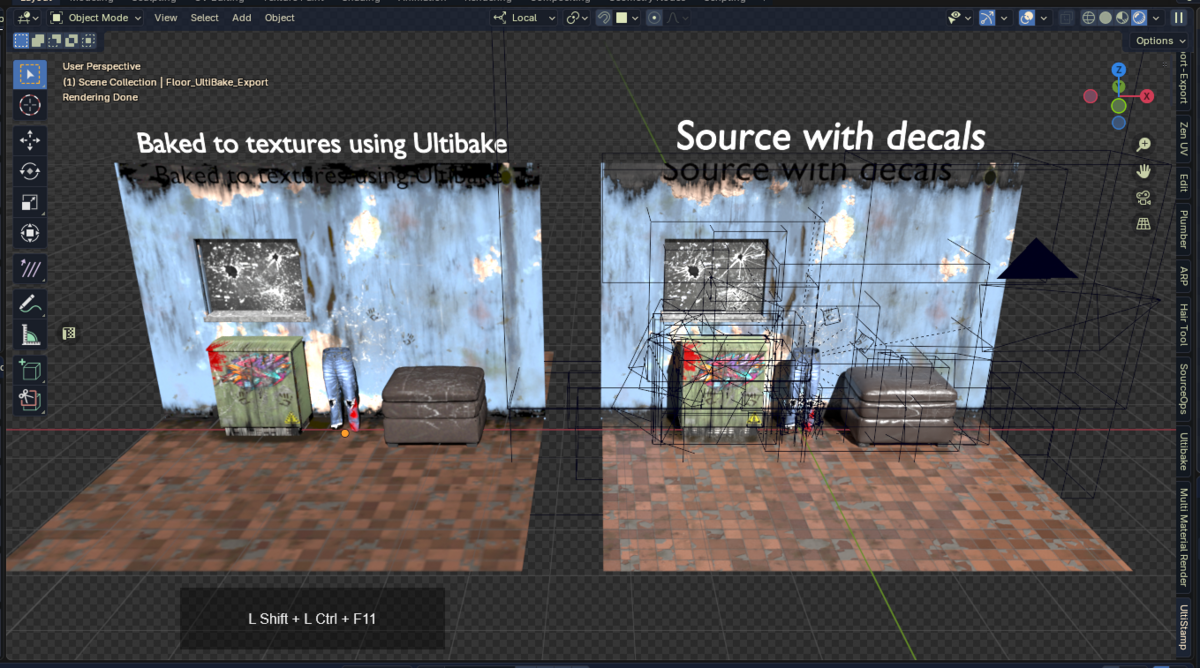Toggle the camera view icon
This screenshot has width=1200, height=668.
[x=1144, y=198]
